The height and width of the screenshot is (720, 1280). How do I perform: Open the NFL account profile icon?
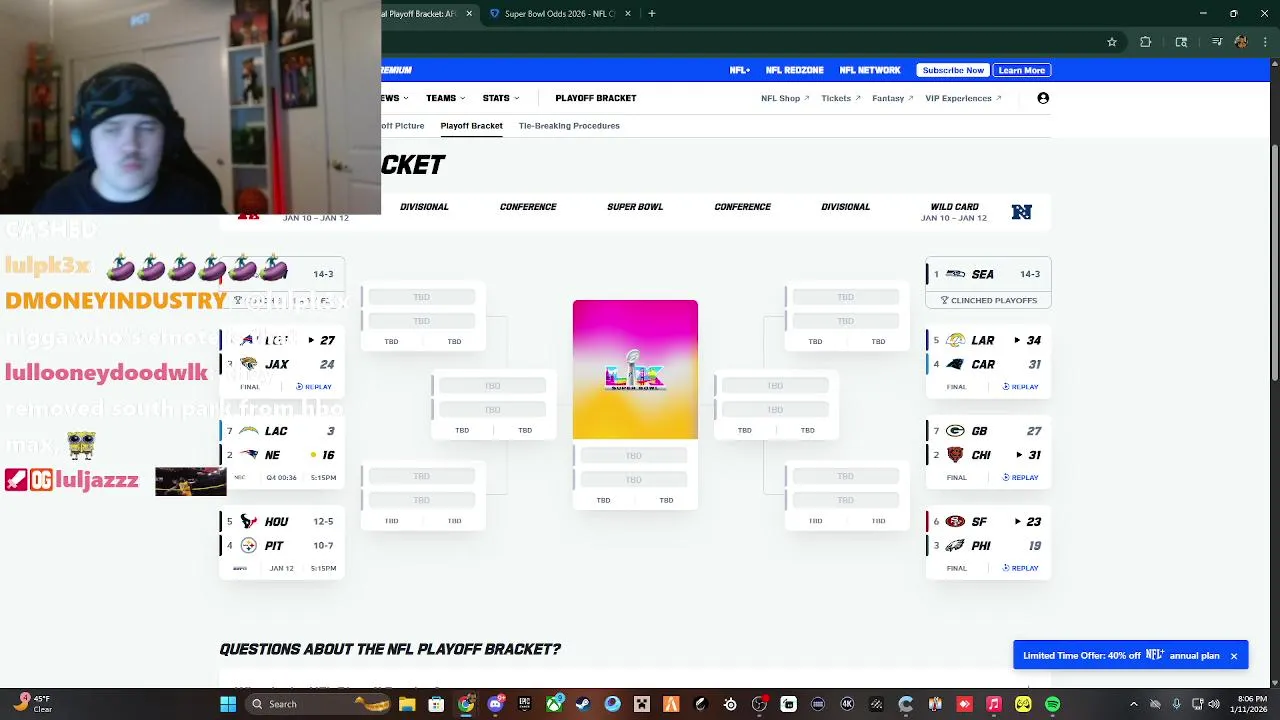coord(1043,98)
